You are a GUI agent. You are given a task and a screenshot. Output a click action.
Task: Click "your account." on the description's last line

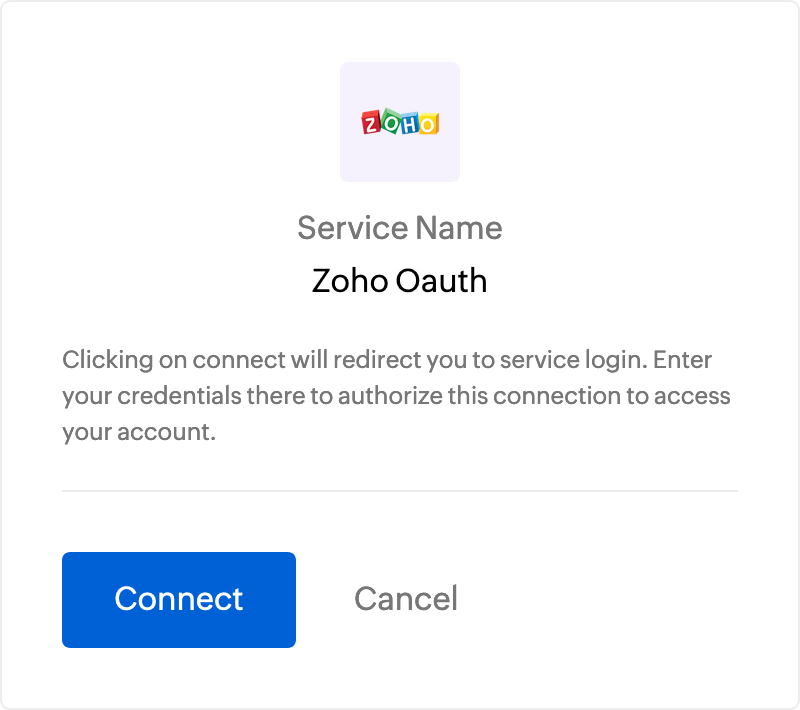[139, 433]
